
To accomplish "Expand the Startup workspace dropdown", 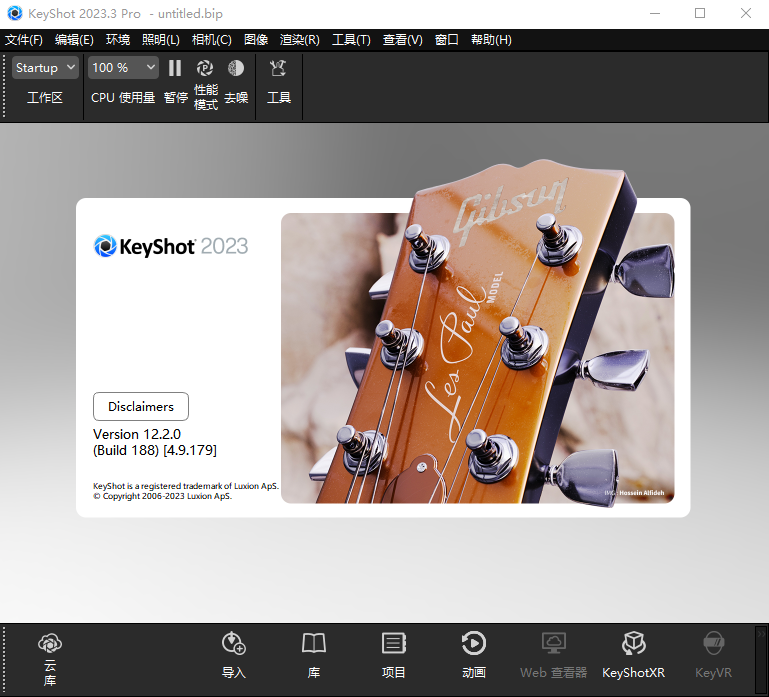I will point(45,68).
